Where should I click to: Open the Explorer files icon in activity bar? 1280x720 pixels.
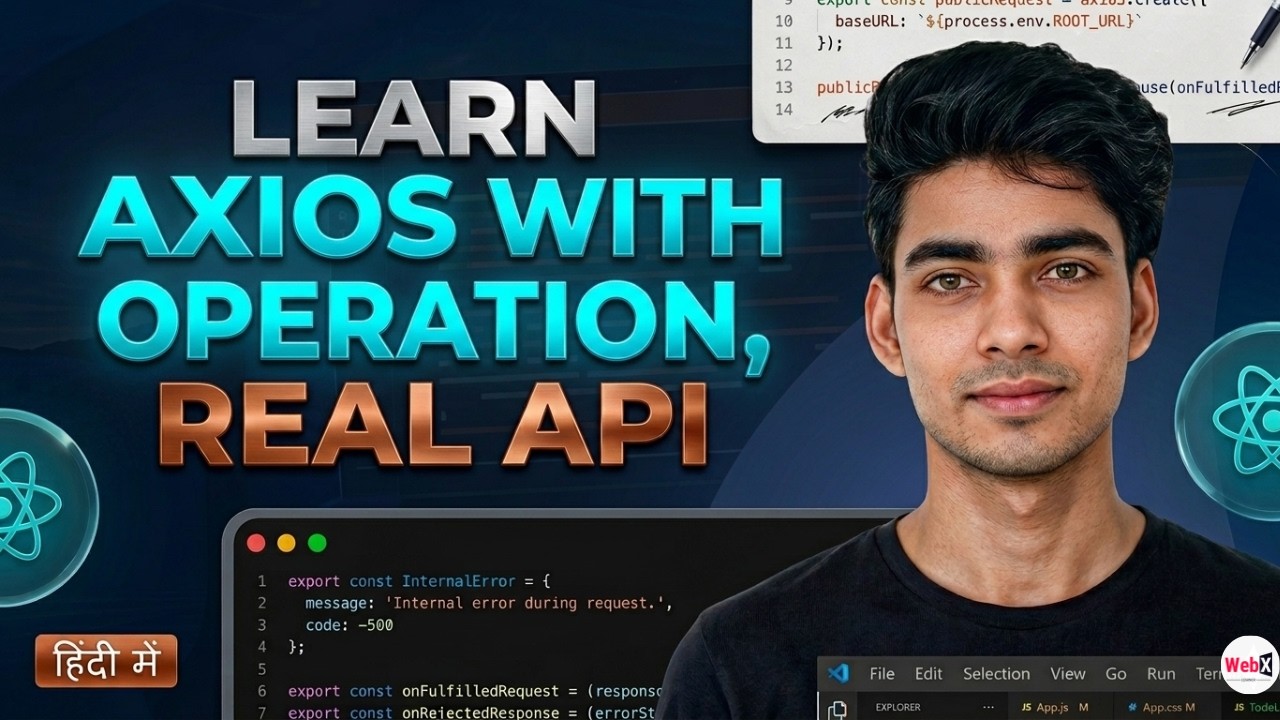click(x=837, y=709)
